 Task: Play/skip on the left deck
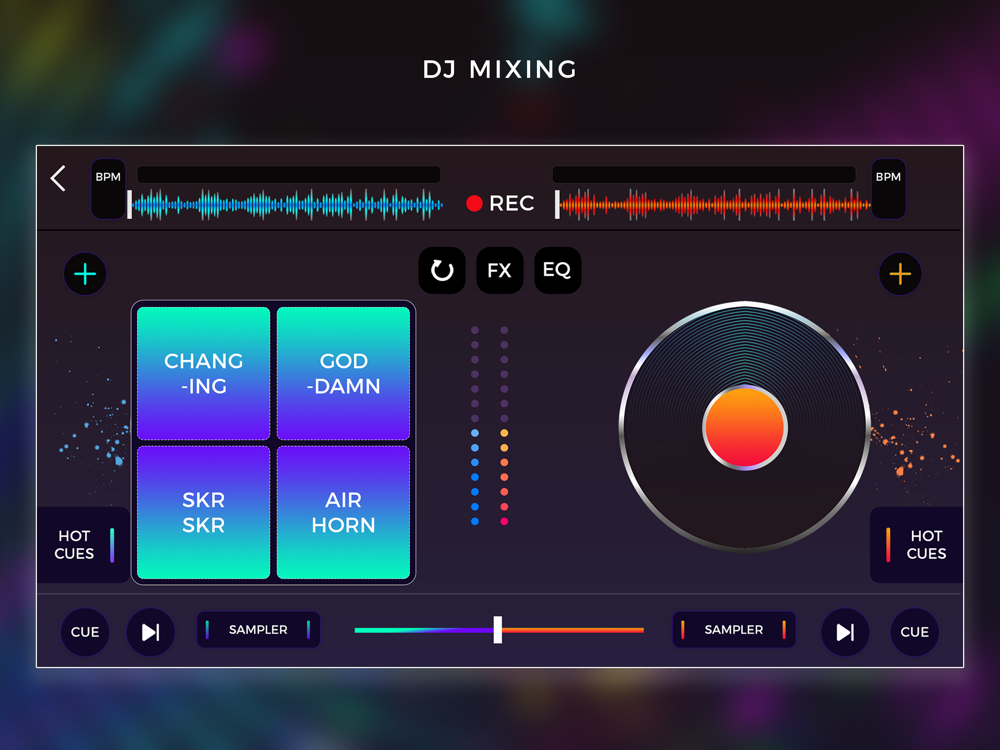pos(151,632)
